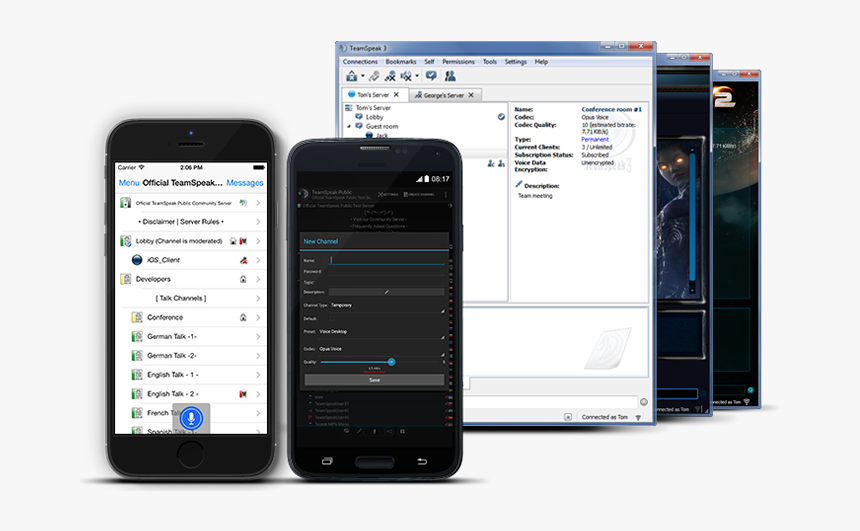The height and width of the screenshot is (531, 860).
Task: Tap the red flag icon on English Talk - 2 - row
Action: coord(243,394)
